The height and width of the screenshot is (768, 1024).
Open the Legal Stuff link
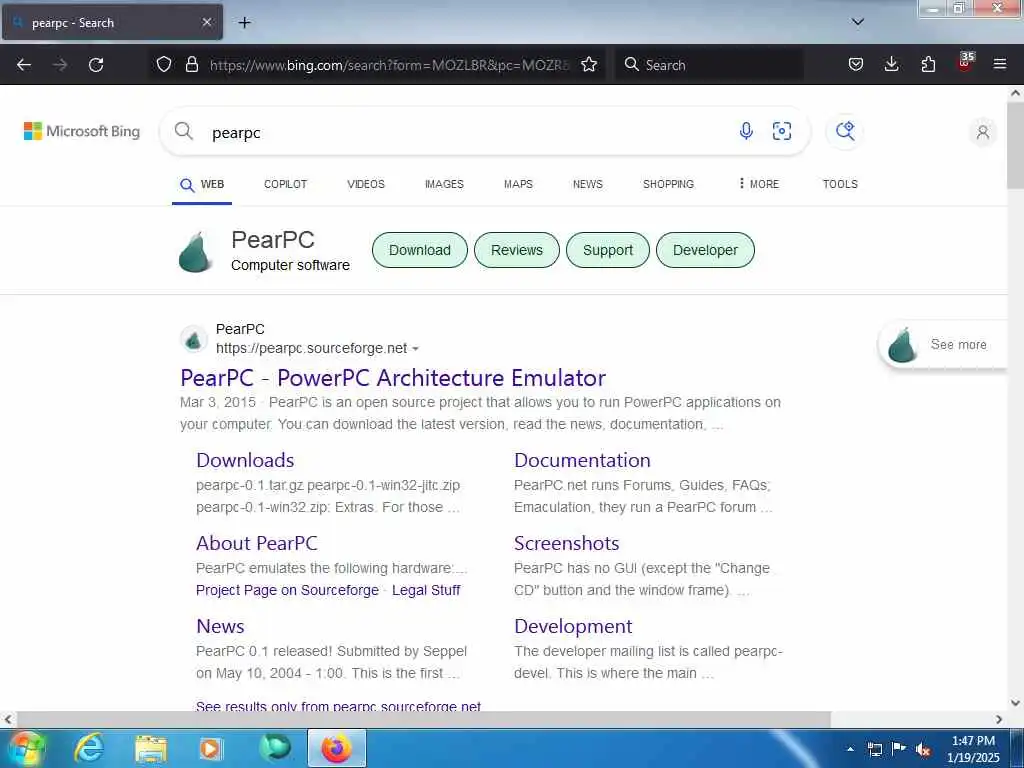point(426,590)
